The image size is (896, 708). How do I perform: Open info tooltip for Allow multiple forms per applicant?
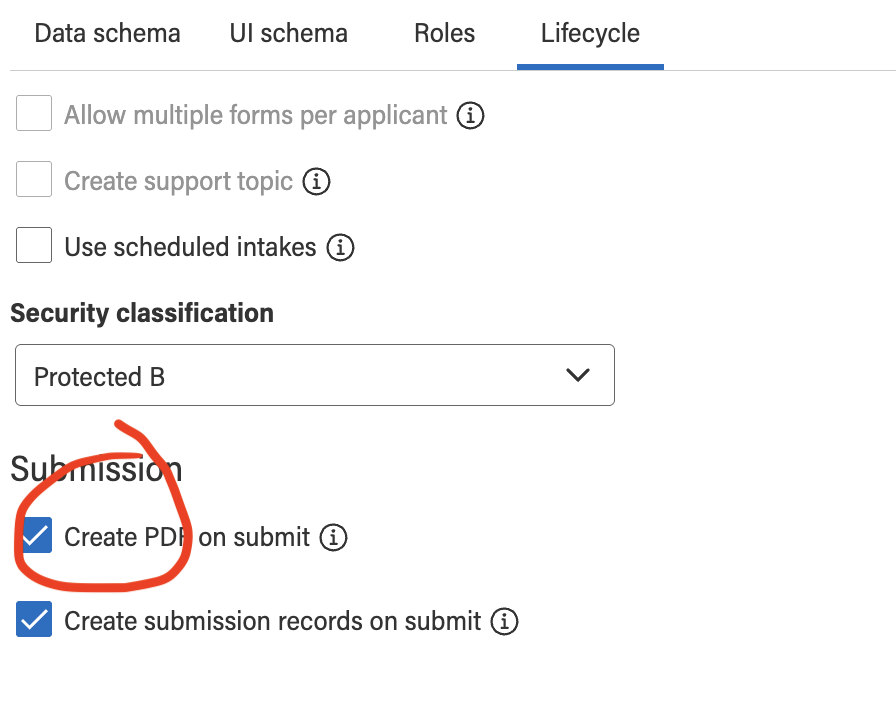click(x=470, y=115)
